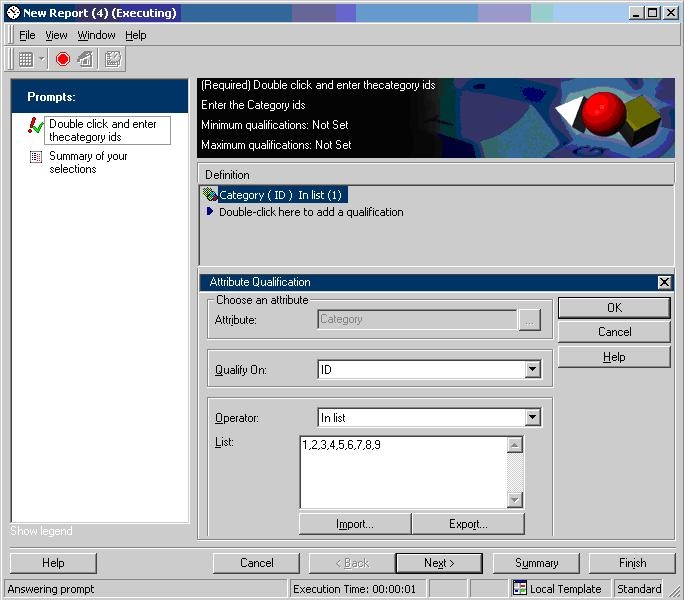684x600 pixels.
Task: Click the design view toolbar icon
Action: (x=85, y=59)
